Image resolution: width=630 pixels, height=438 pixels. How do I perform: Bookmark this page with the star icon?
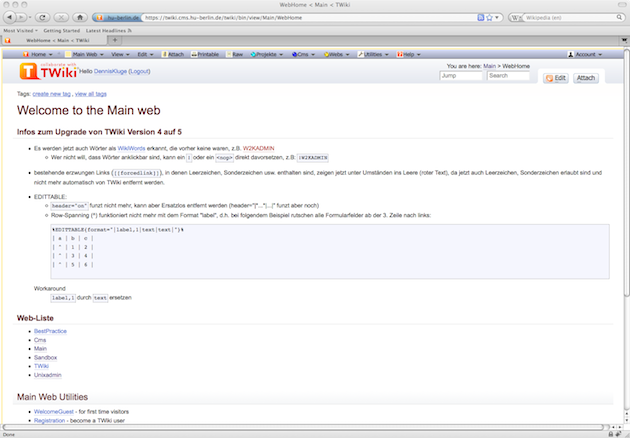[489, 17]
